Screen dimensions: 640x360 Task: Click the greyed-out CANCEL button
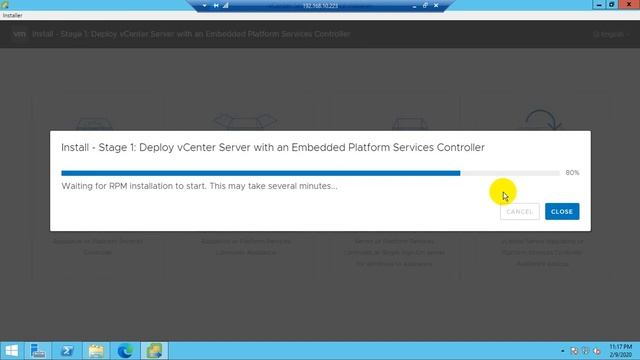520,211
